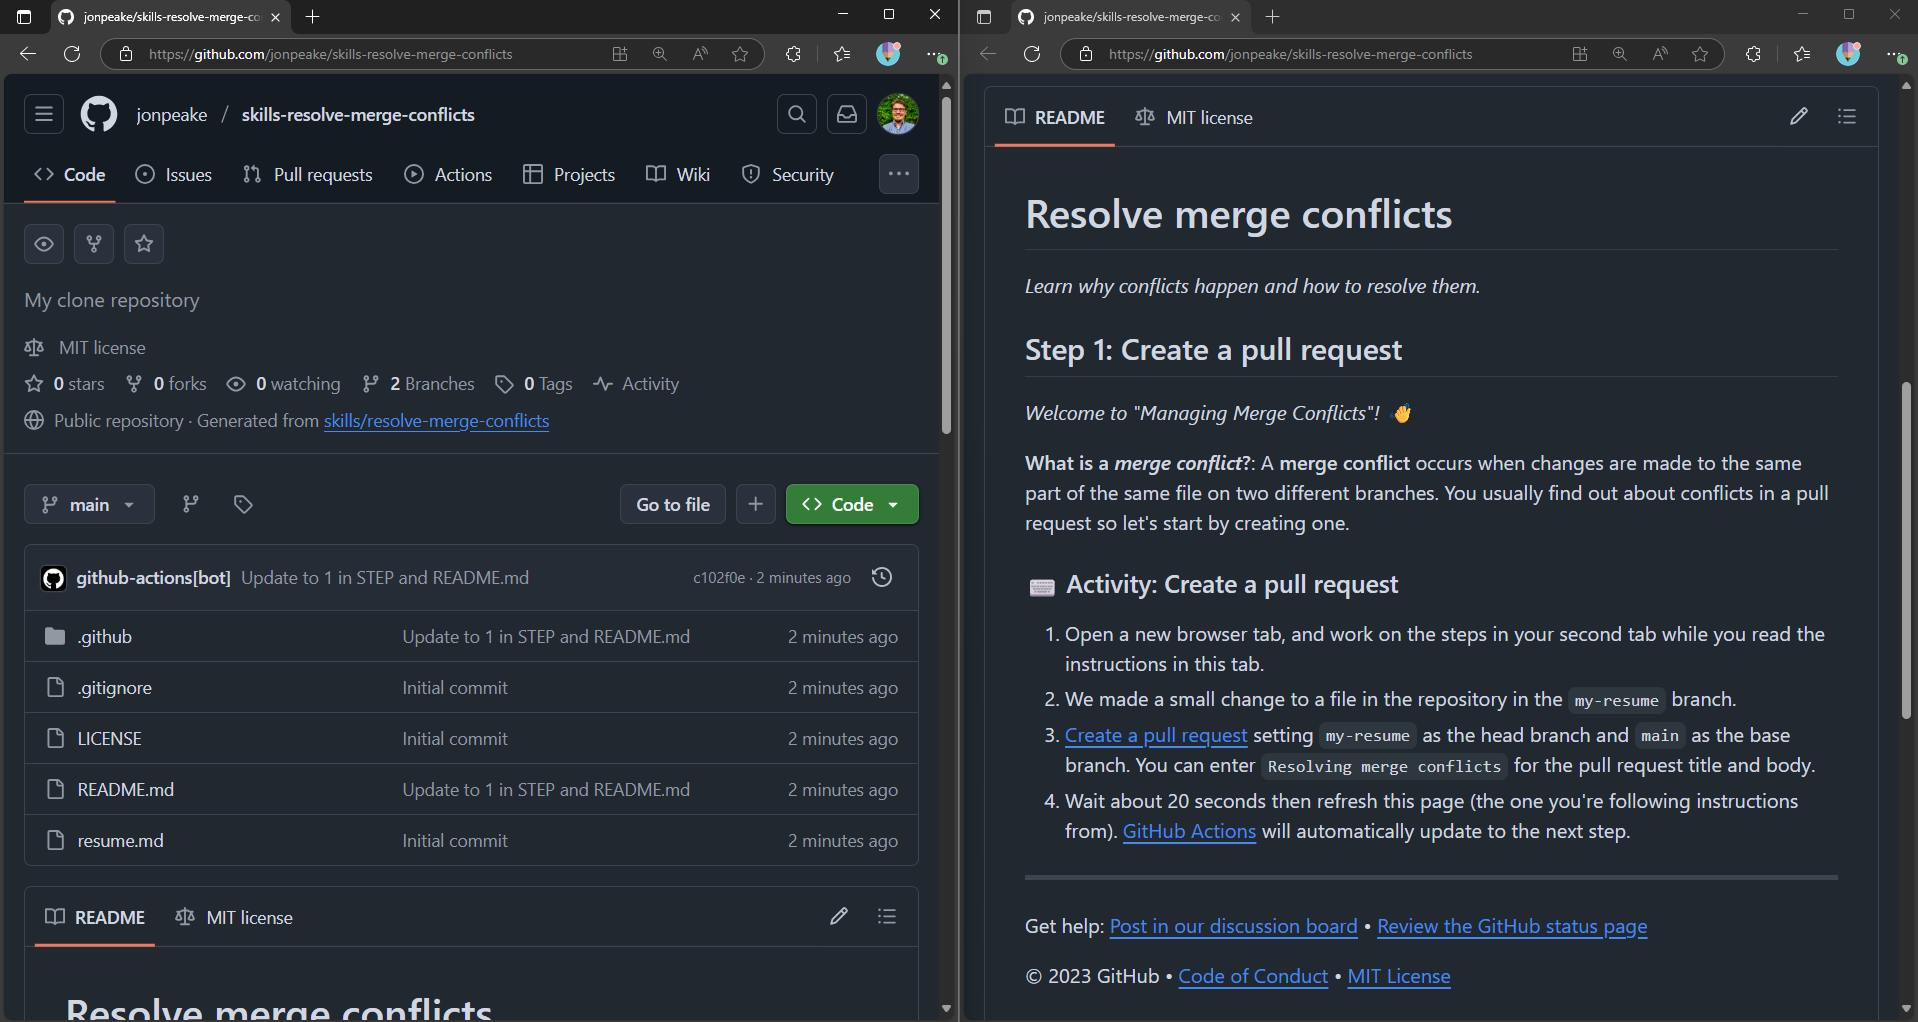The height and width of the screenshot is (1022, 1918).
Task: Open the tags icon next to branch selector
Action: point(243,504)
